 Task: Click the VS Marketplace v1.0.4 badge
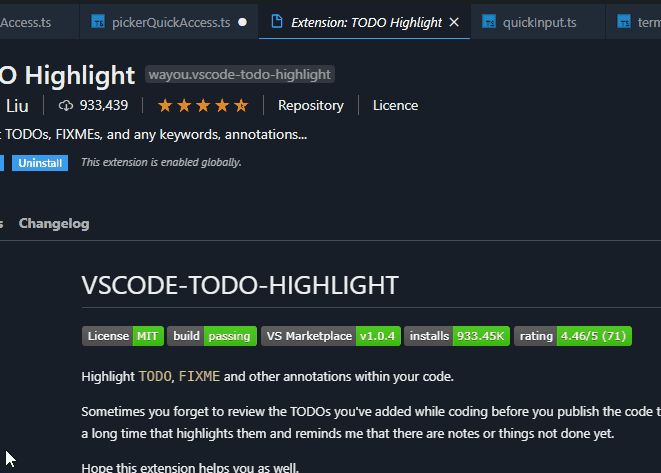click(x=331, y=336)
